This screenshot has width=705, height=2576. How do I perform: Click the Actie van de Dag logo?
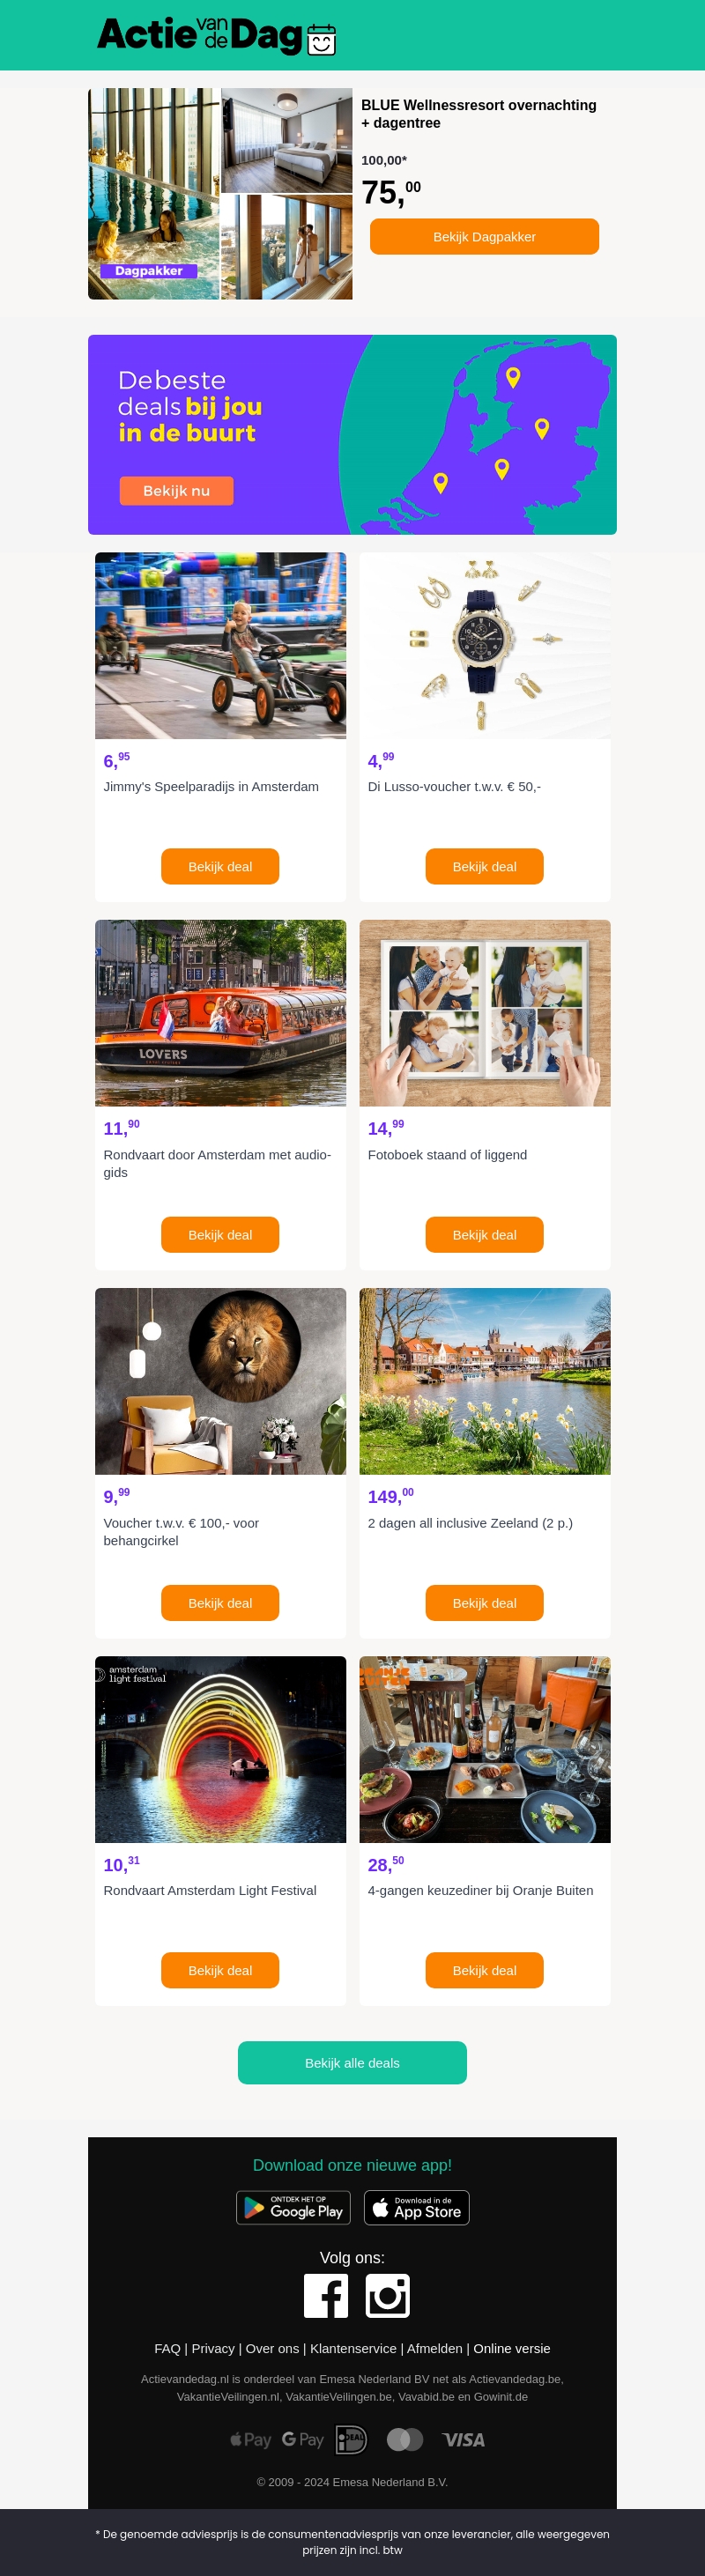pyautogui.click(x=216, y=36)
